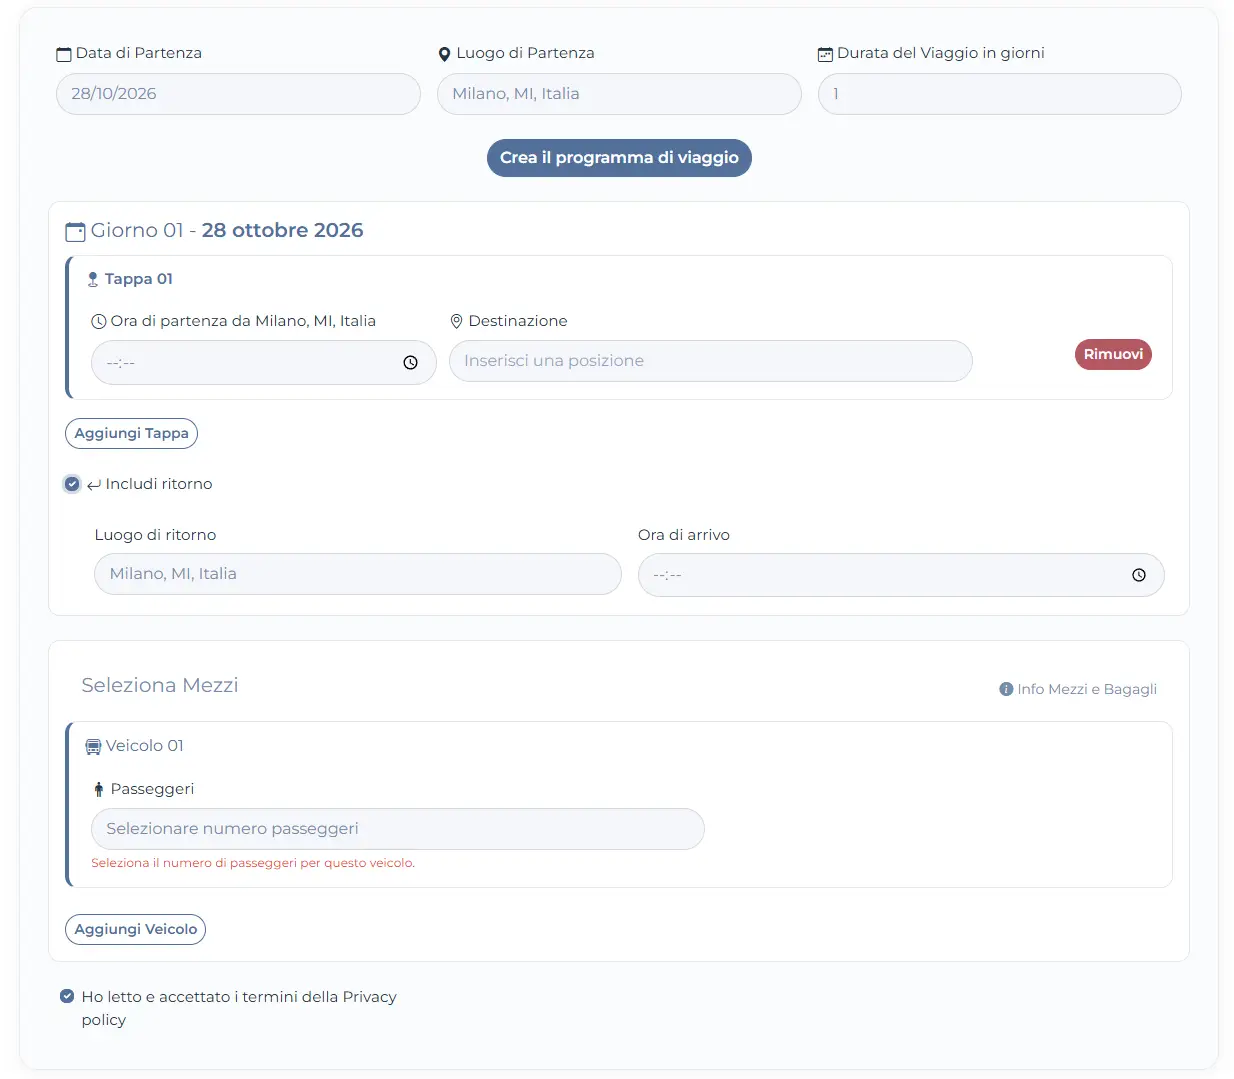The height and width of the screenshot is (1079, 1234).
Task: Click the Aggiungi Tappa button
Action: [131, 434]
